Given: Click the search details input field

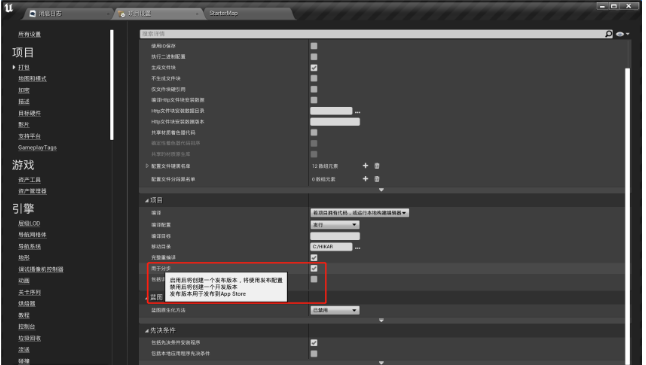Looking at the screenshot, I should pos(372,34).
